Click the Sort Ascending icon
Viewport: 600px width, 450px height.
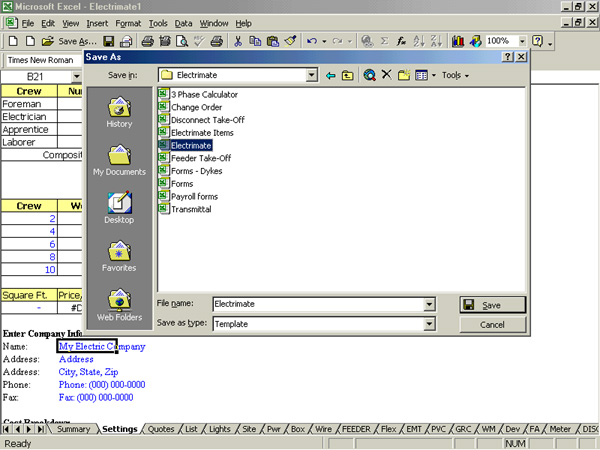pos(419,41)
